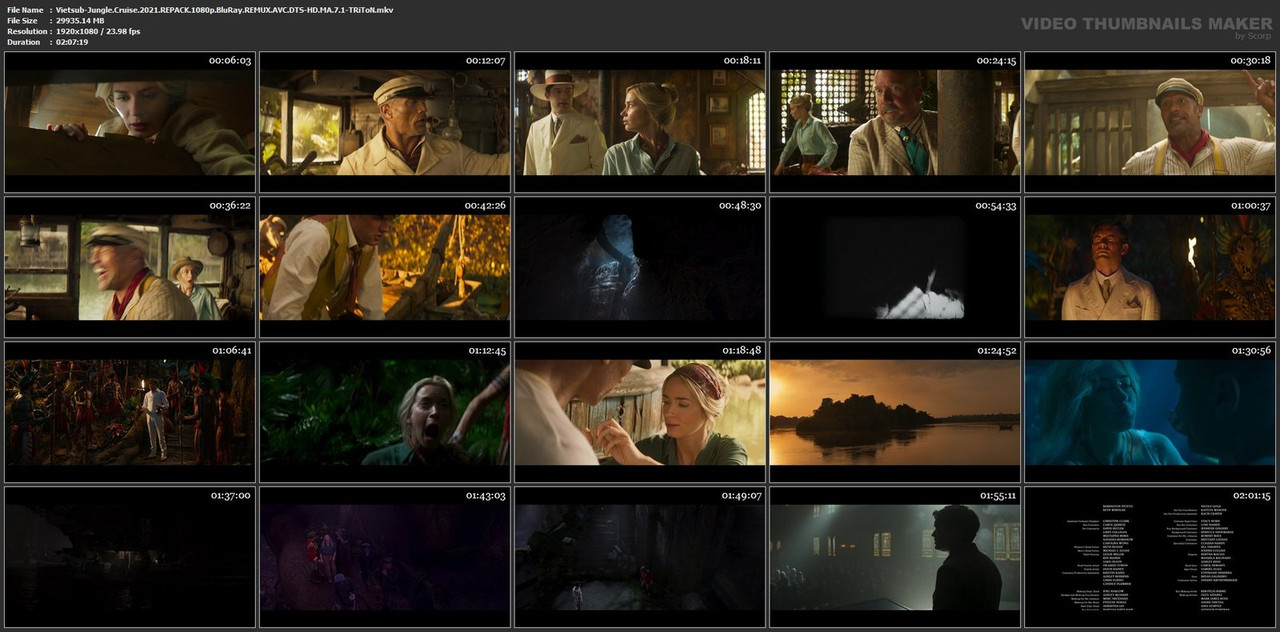
Task: Choose the thumbnail at 01:37:00
Action: pyautogui.click(x=129, y=557)
